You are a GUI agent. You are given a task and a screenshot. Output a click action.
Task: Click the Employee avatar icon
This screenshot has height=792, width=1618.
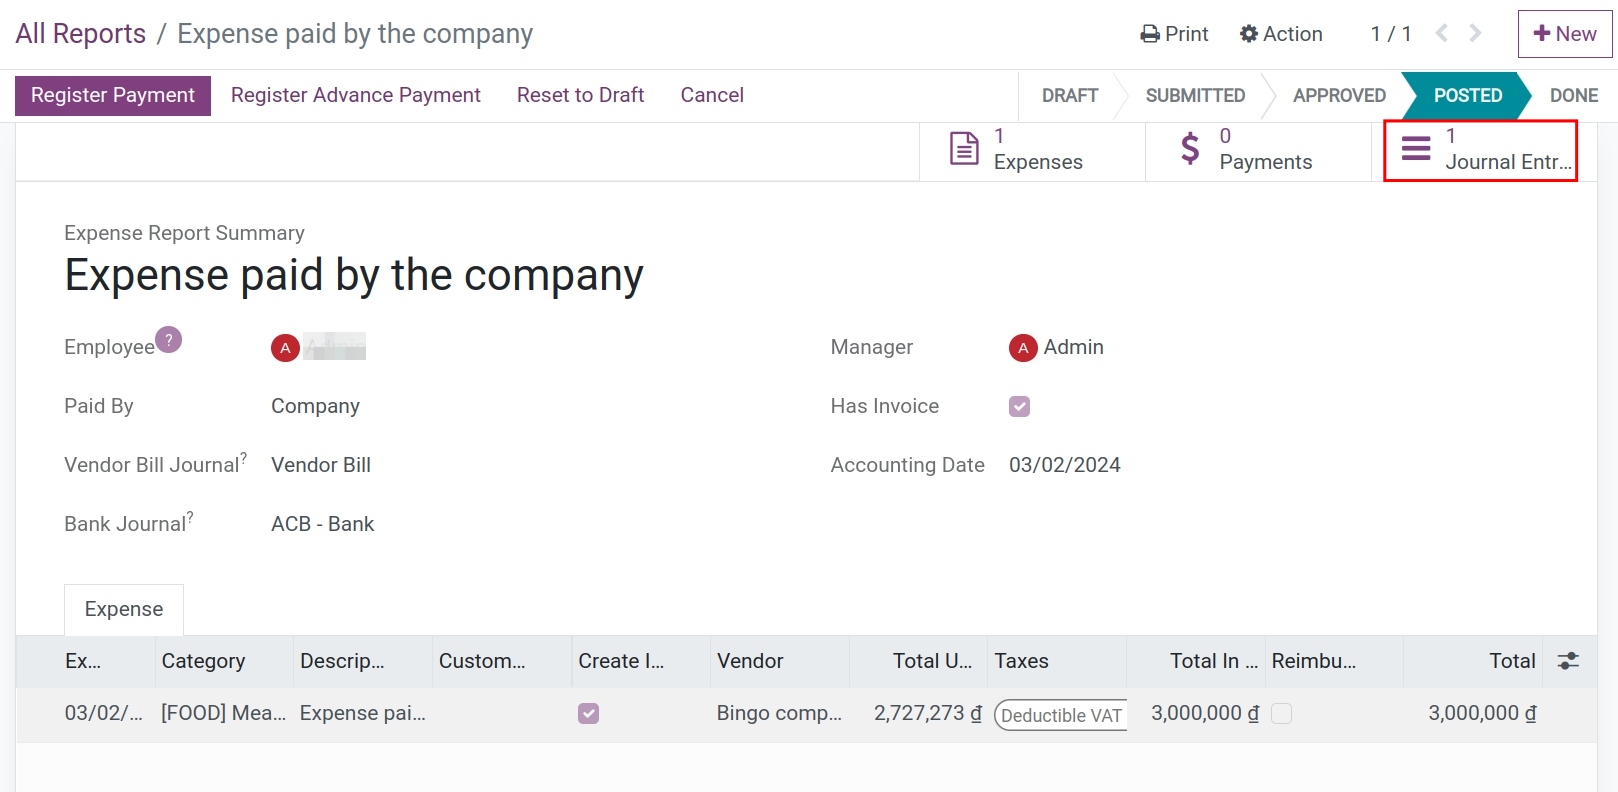pyautogui.click(x=285, y=348)
